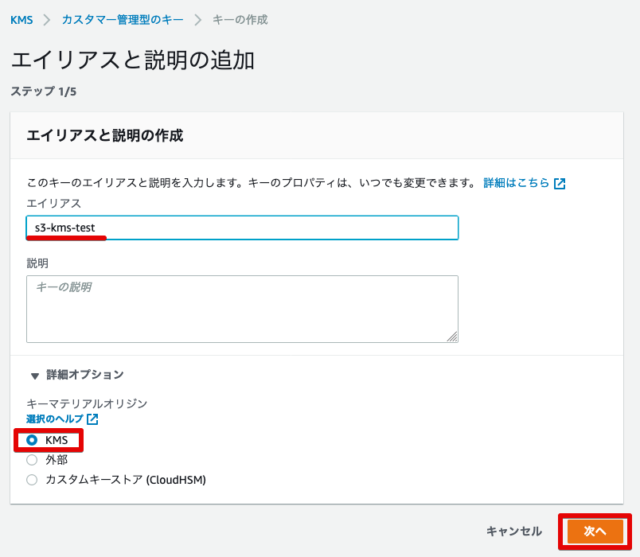Select the 外部 radio option
This screenshot has width=640, height=557.
pyautogui.click(x=32, y=460)
